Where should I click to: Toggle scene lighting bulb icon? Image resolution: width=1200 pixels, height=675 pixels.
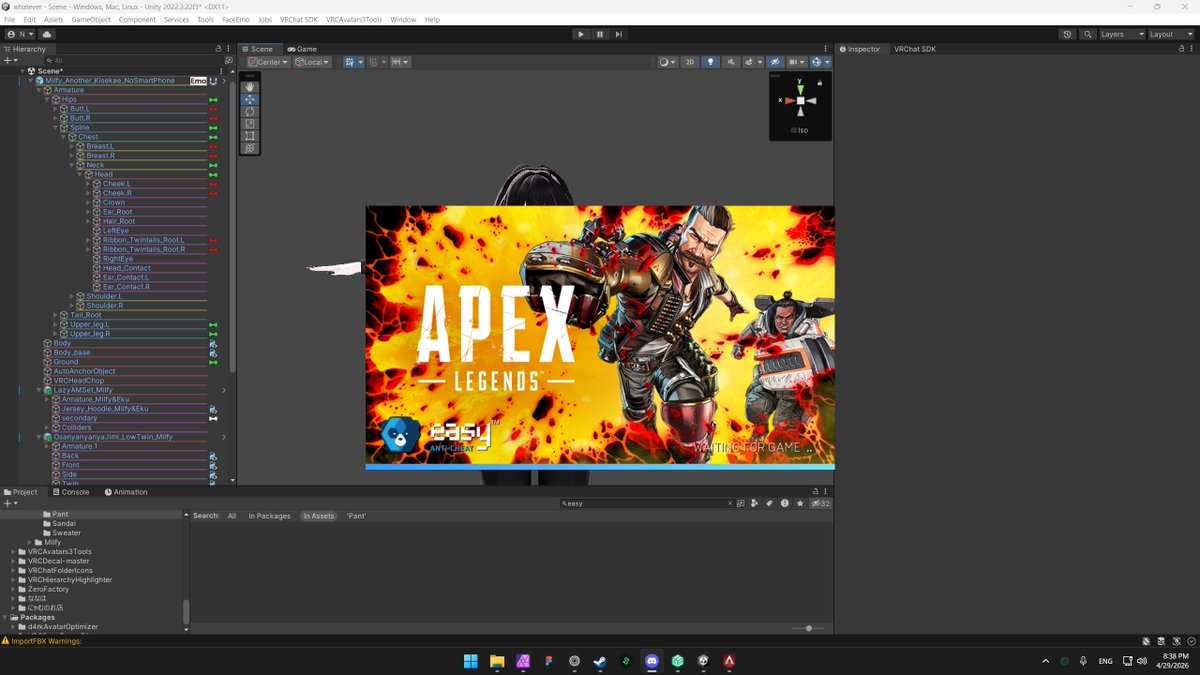[x=711, y=62]
